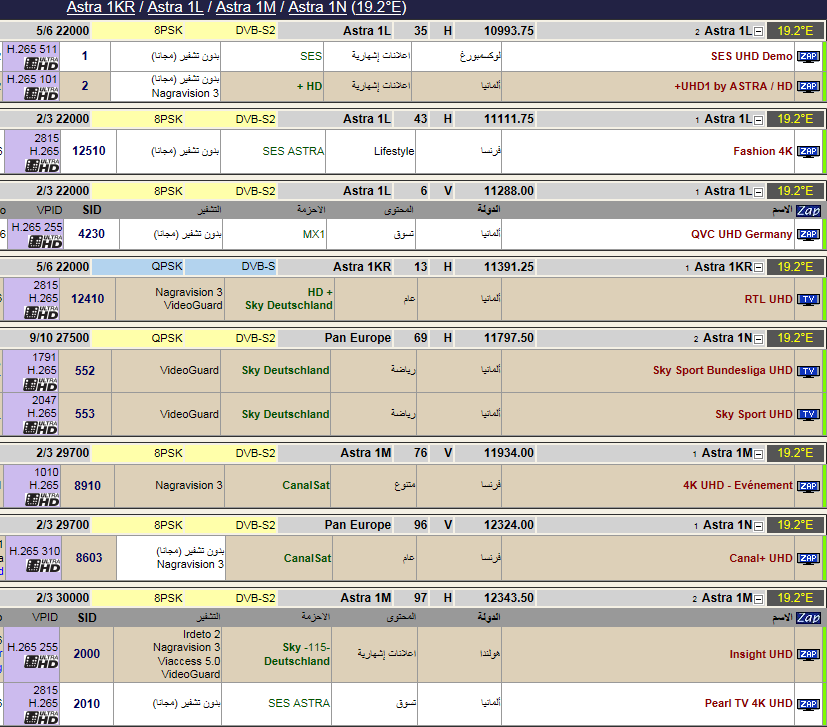Click the ZAP icon next to Fashion 4K
The image size is (827, 727).
807,152
